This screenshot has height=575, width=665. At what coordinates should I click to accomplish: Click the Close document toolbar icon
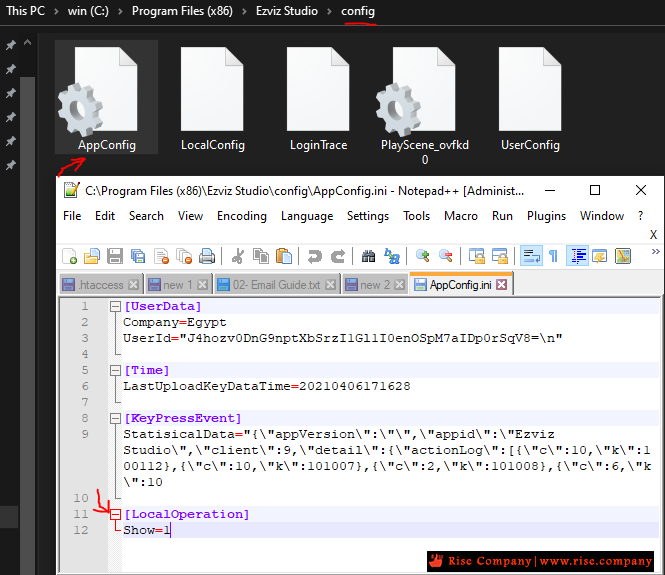pos(162,256)
